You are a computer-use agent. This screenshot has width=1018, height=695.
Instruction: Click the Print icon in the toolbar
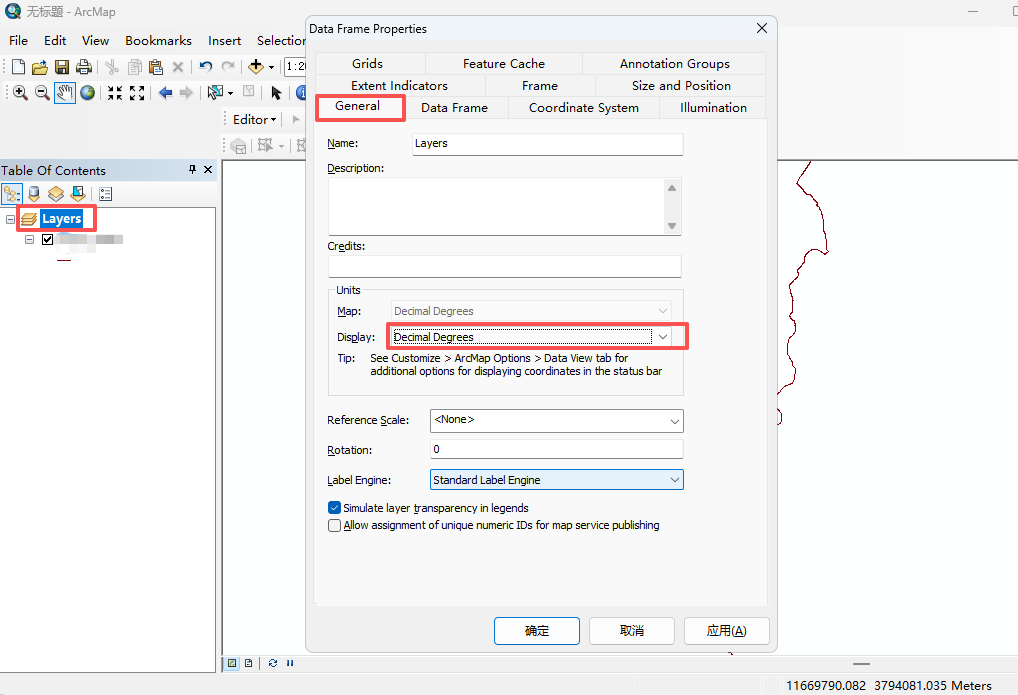[x=84, y=66]
